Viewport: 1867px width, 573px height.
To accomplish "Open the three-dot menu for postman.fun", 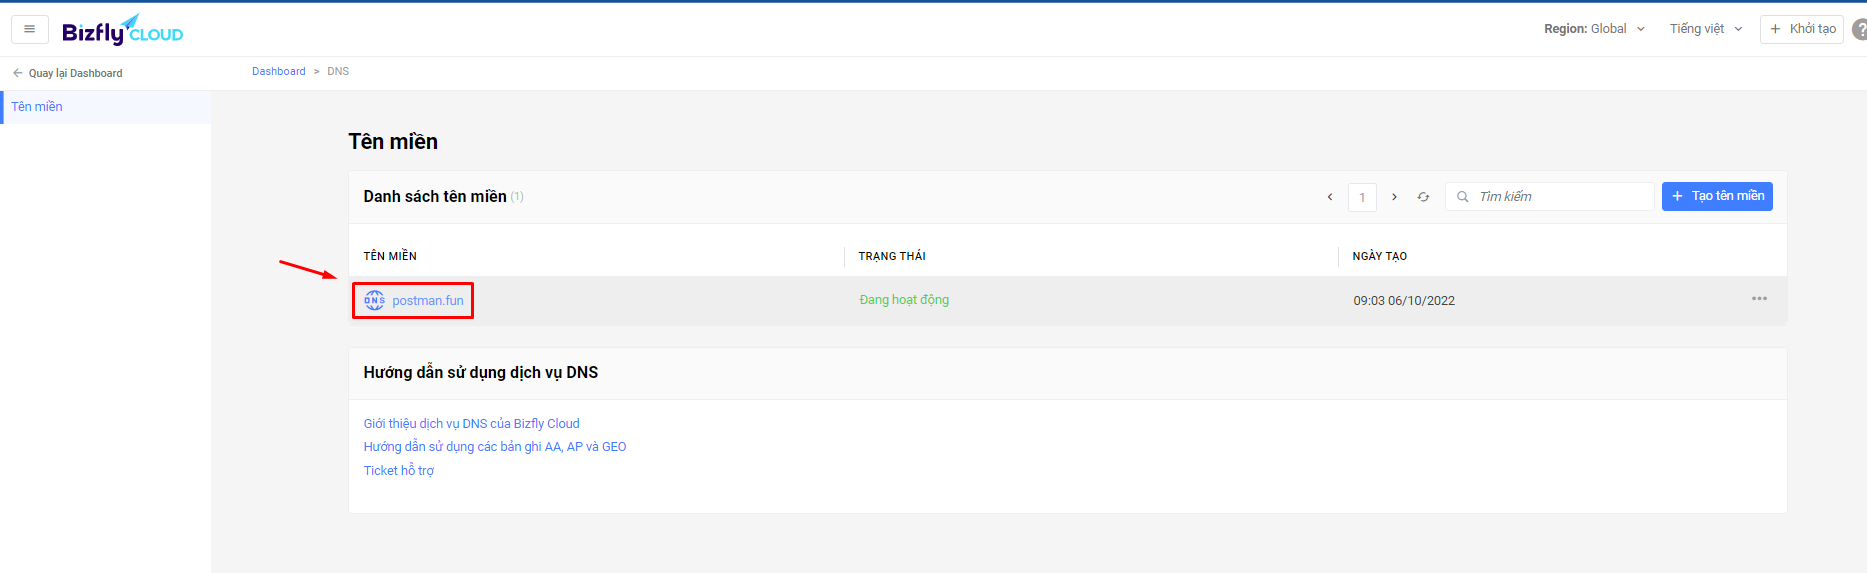I will [1759, 299].
